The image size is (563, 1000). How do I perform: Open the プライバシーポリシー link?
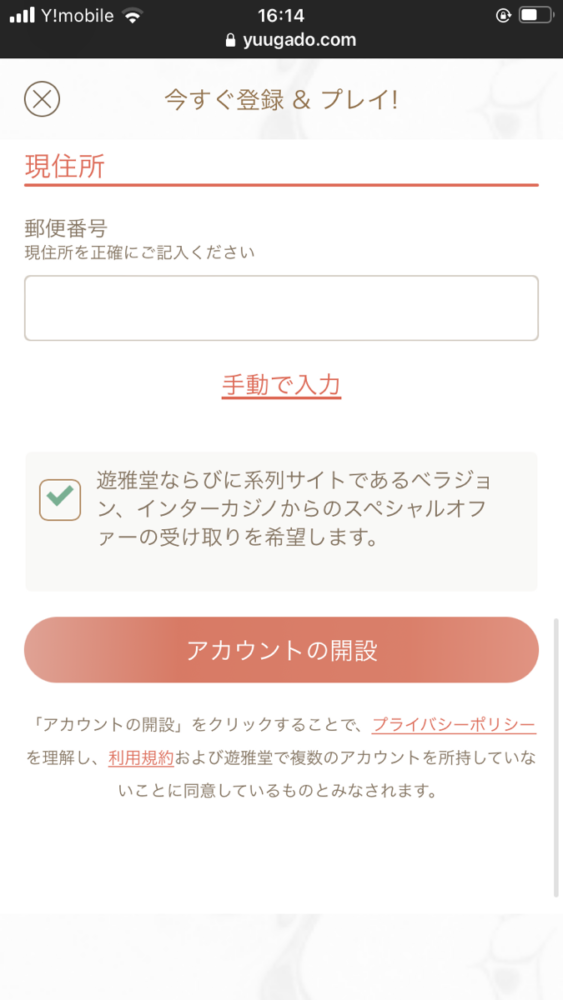pos(453,725)
